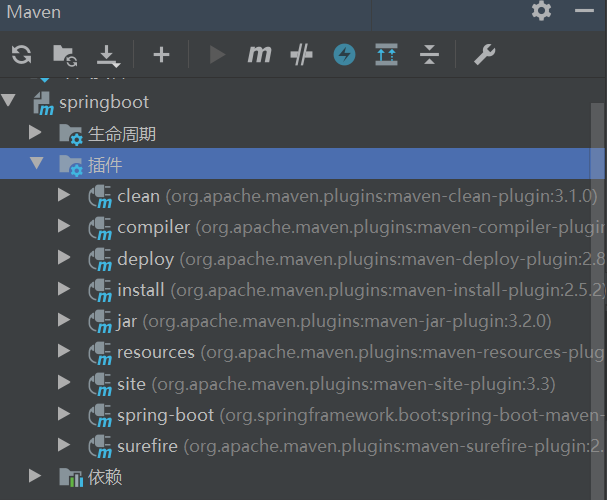
Task: Select the springboot project label
Action: [104, 103]
